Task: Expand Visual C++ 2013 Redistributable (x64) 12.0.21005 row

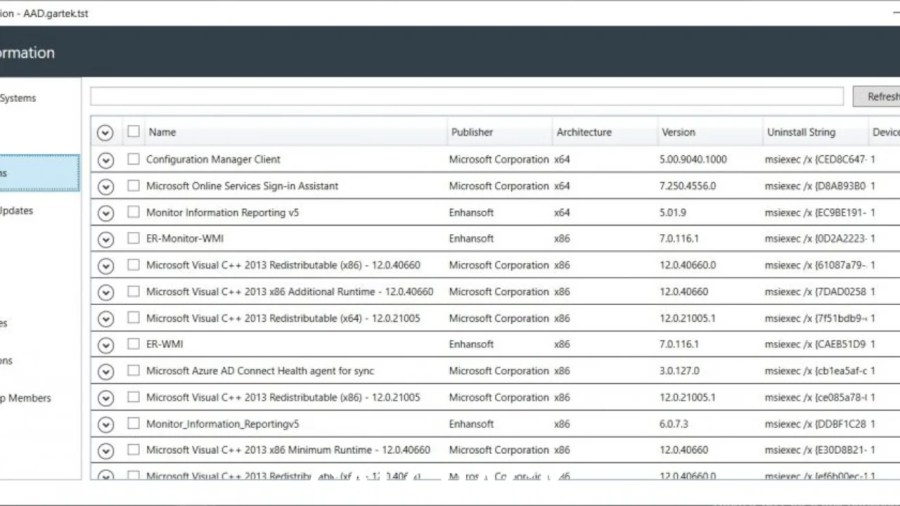Action: point(106,318)
